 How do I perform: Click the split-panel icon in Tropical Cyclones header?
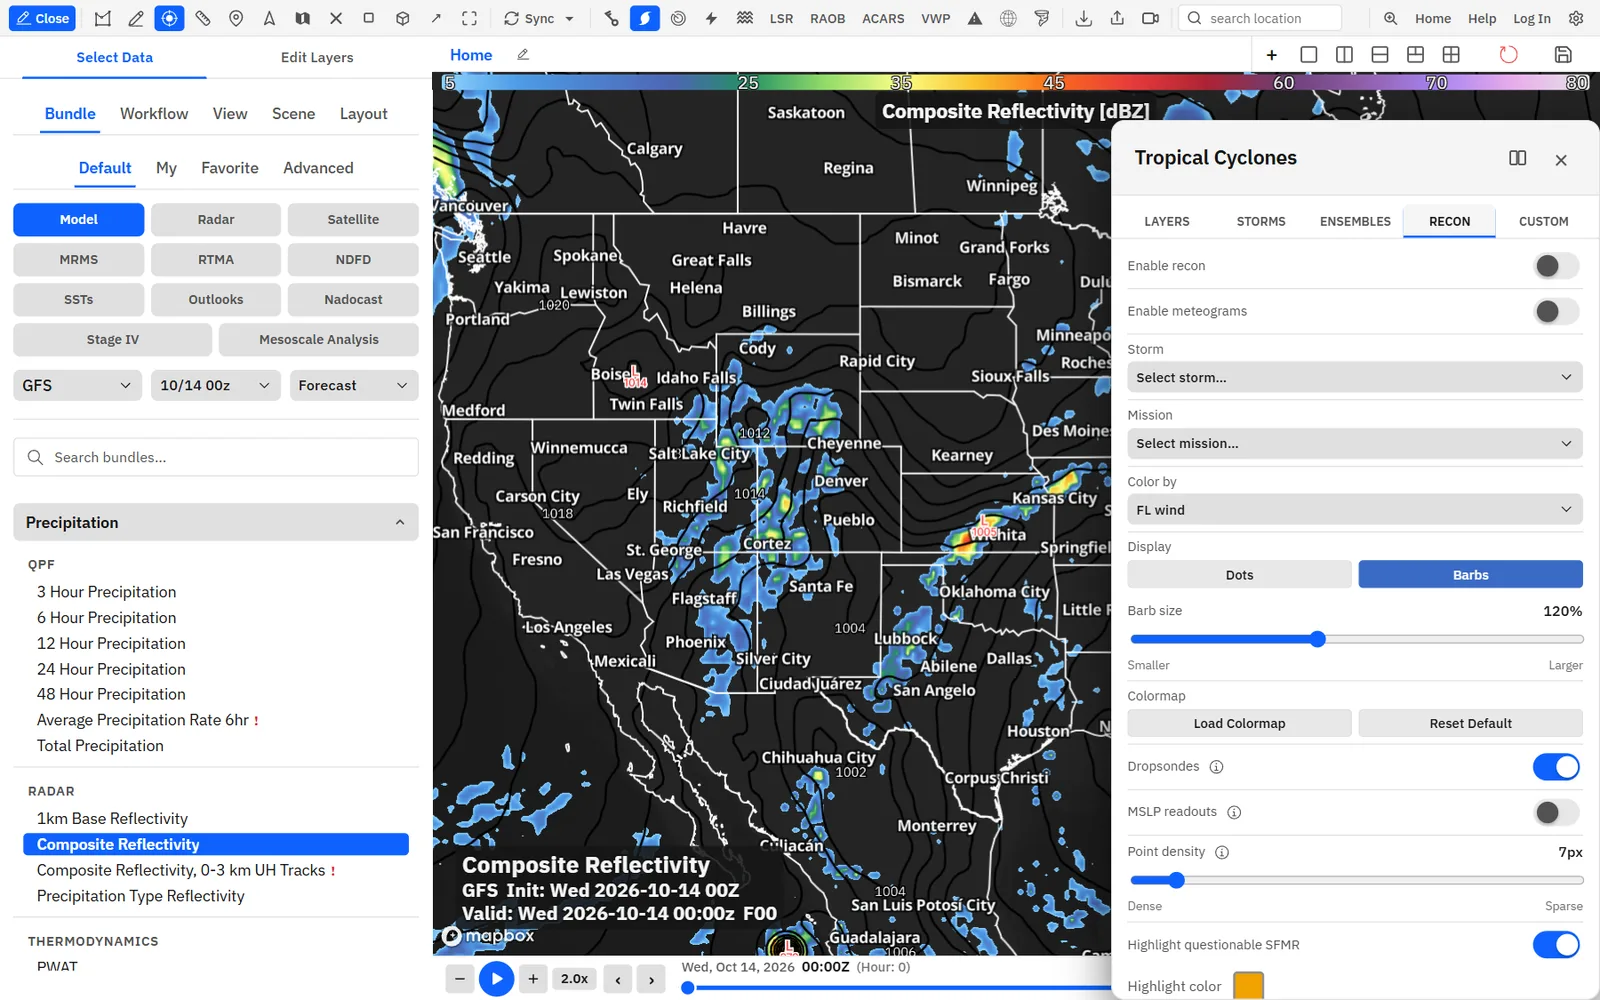pos(1517,158)
